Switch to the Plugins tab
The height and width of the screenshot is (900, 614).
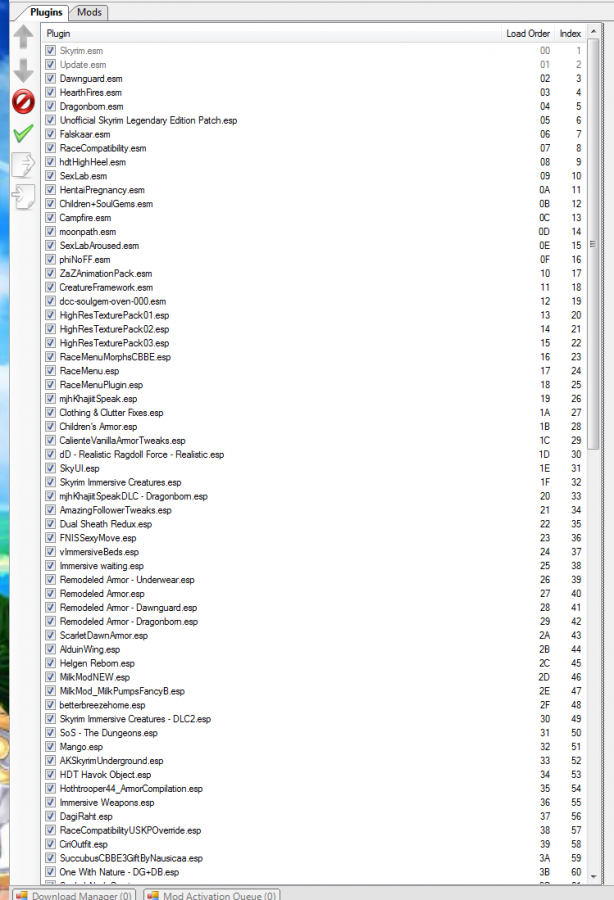tap(46, 12)
